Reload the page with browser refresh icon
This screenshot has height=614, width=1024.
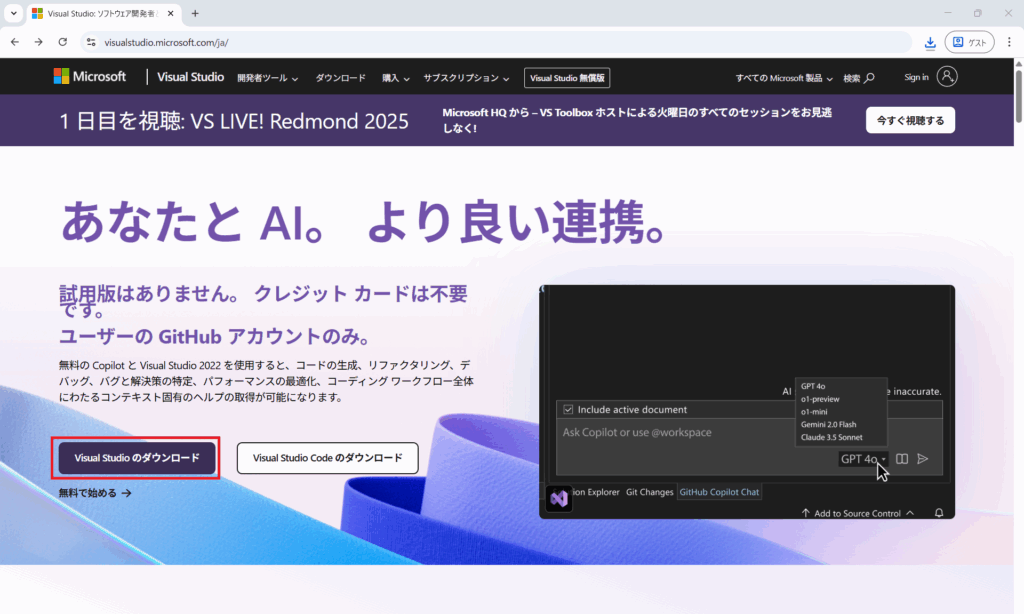coord(63,42)
